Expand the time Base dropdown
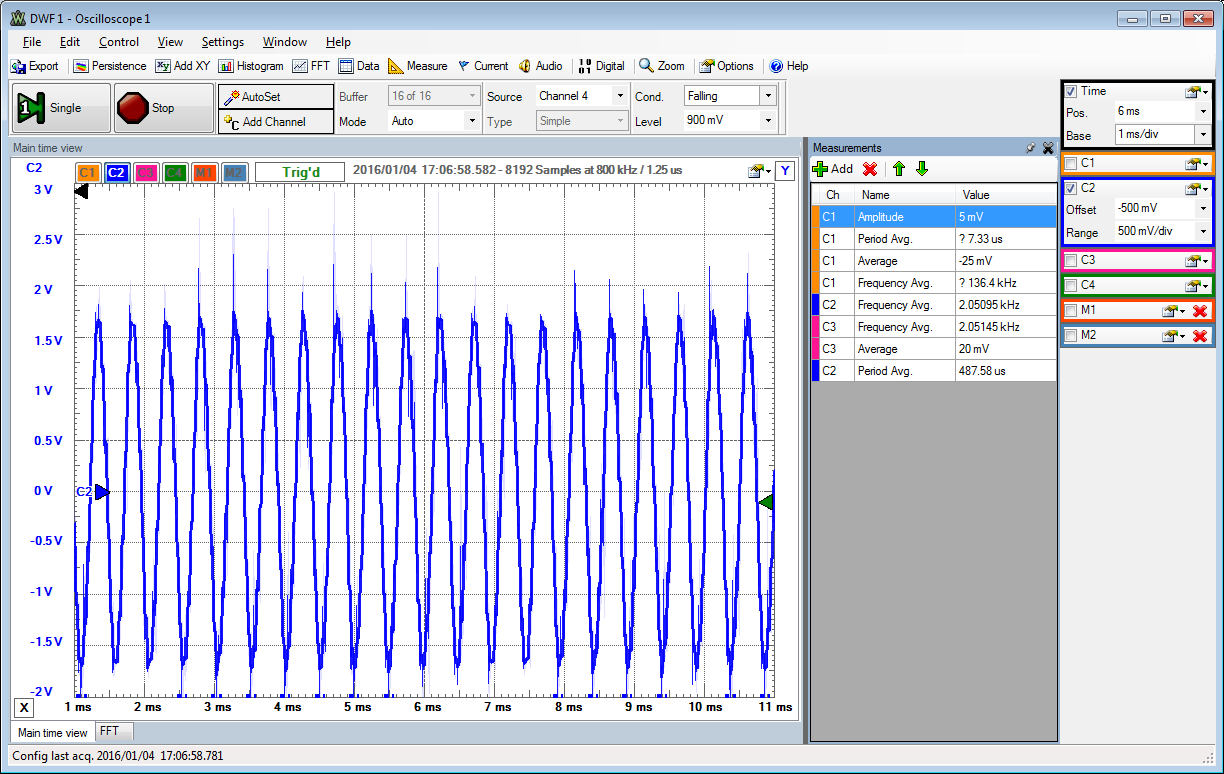The width and height of the screenshot is (1224, 774). (1203, 134)
